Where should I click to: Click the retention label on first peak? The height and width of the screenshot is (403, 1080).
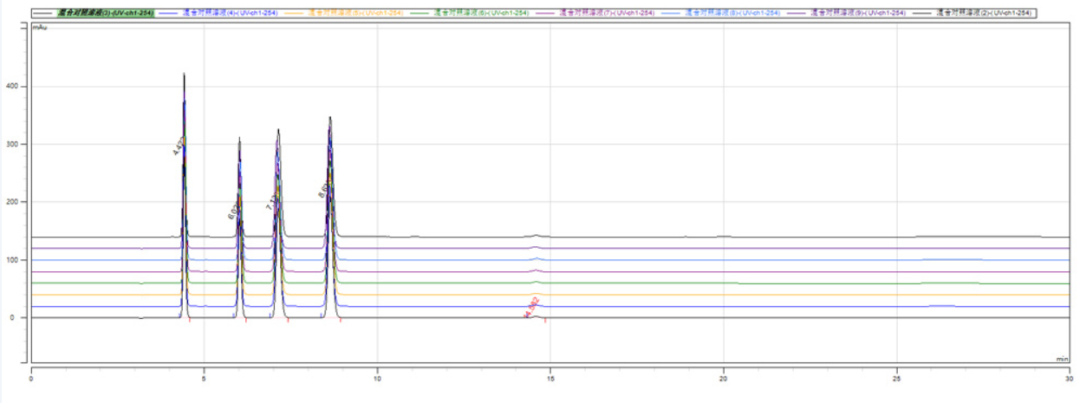(x=178, y=148)
